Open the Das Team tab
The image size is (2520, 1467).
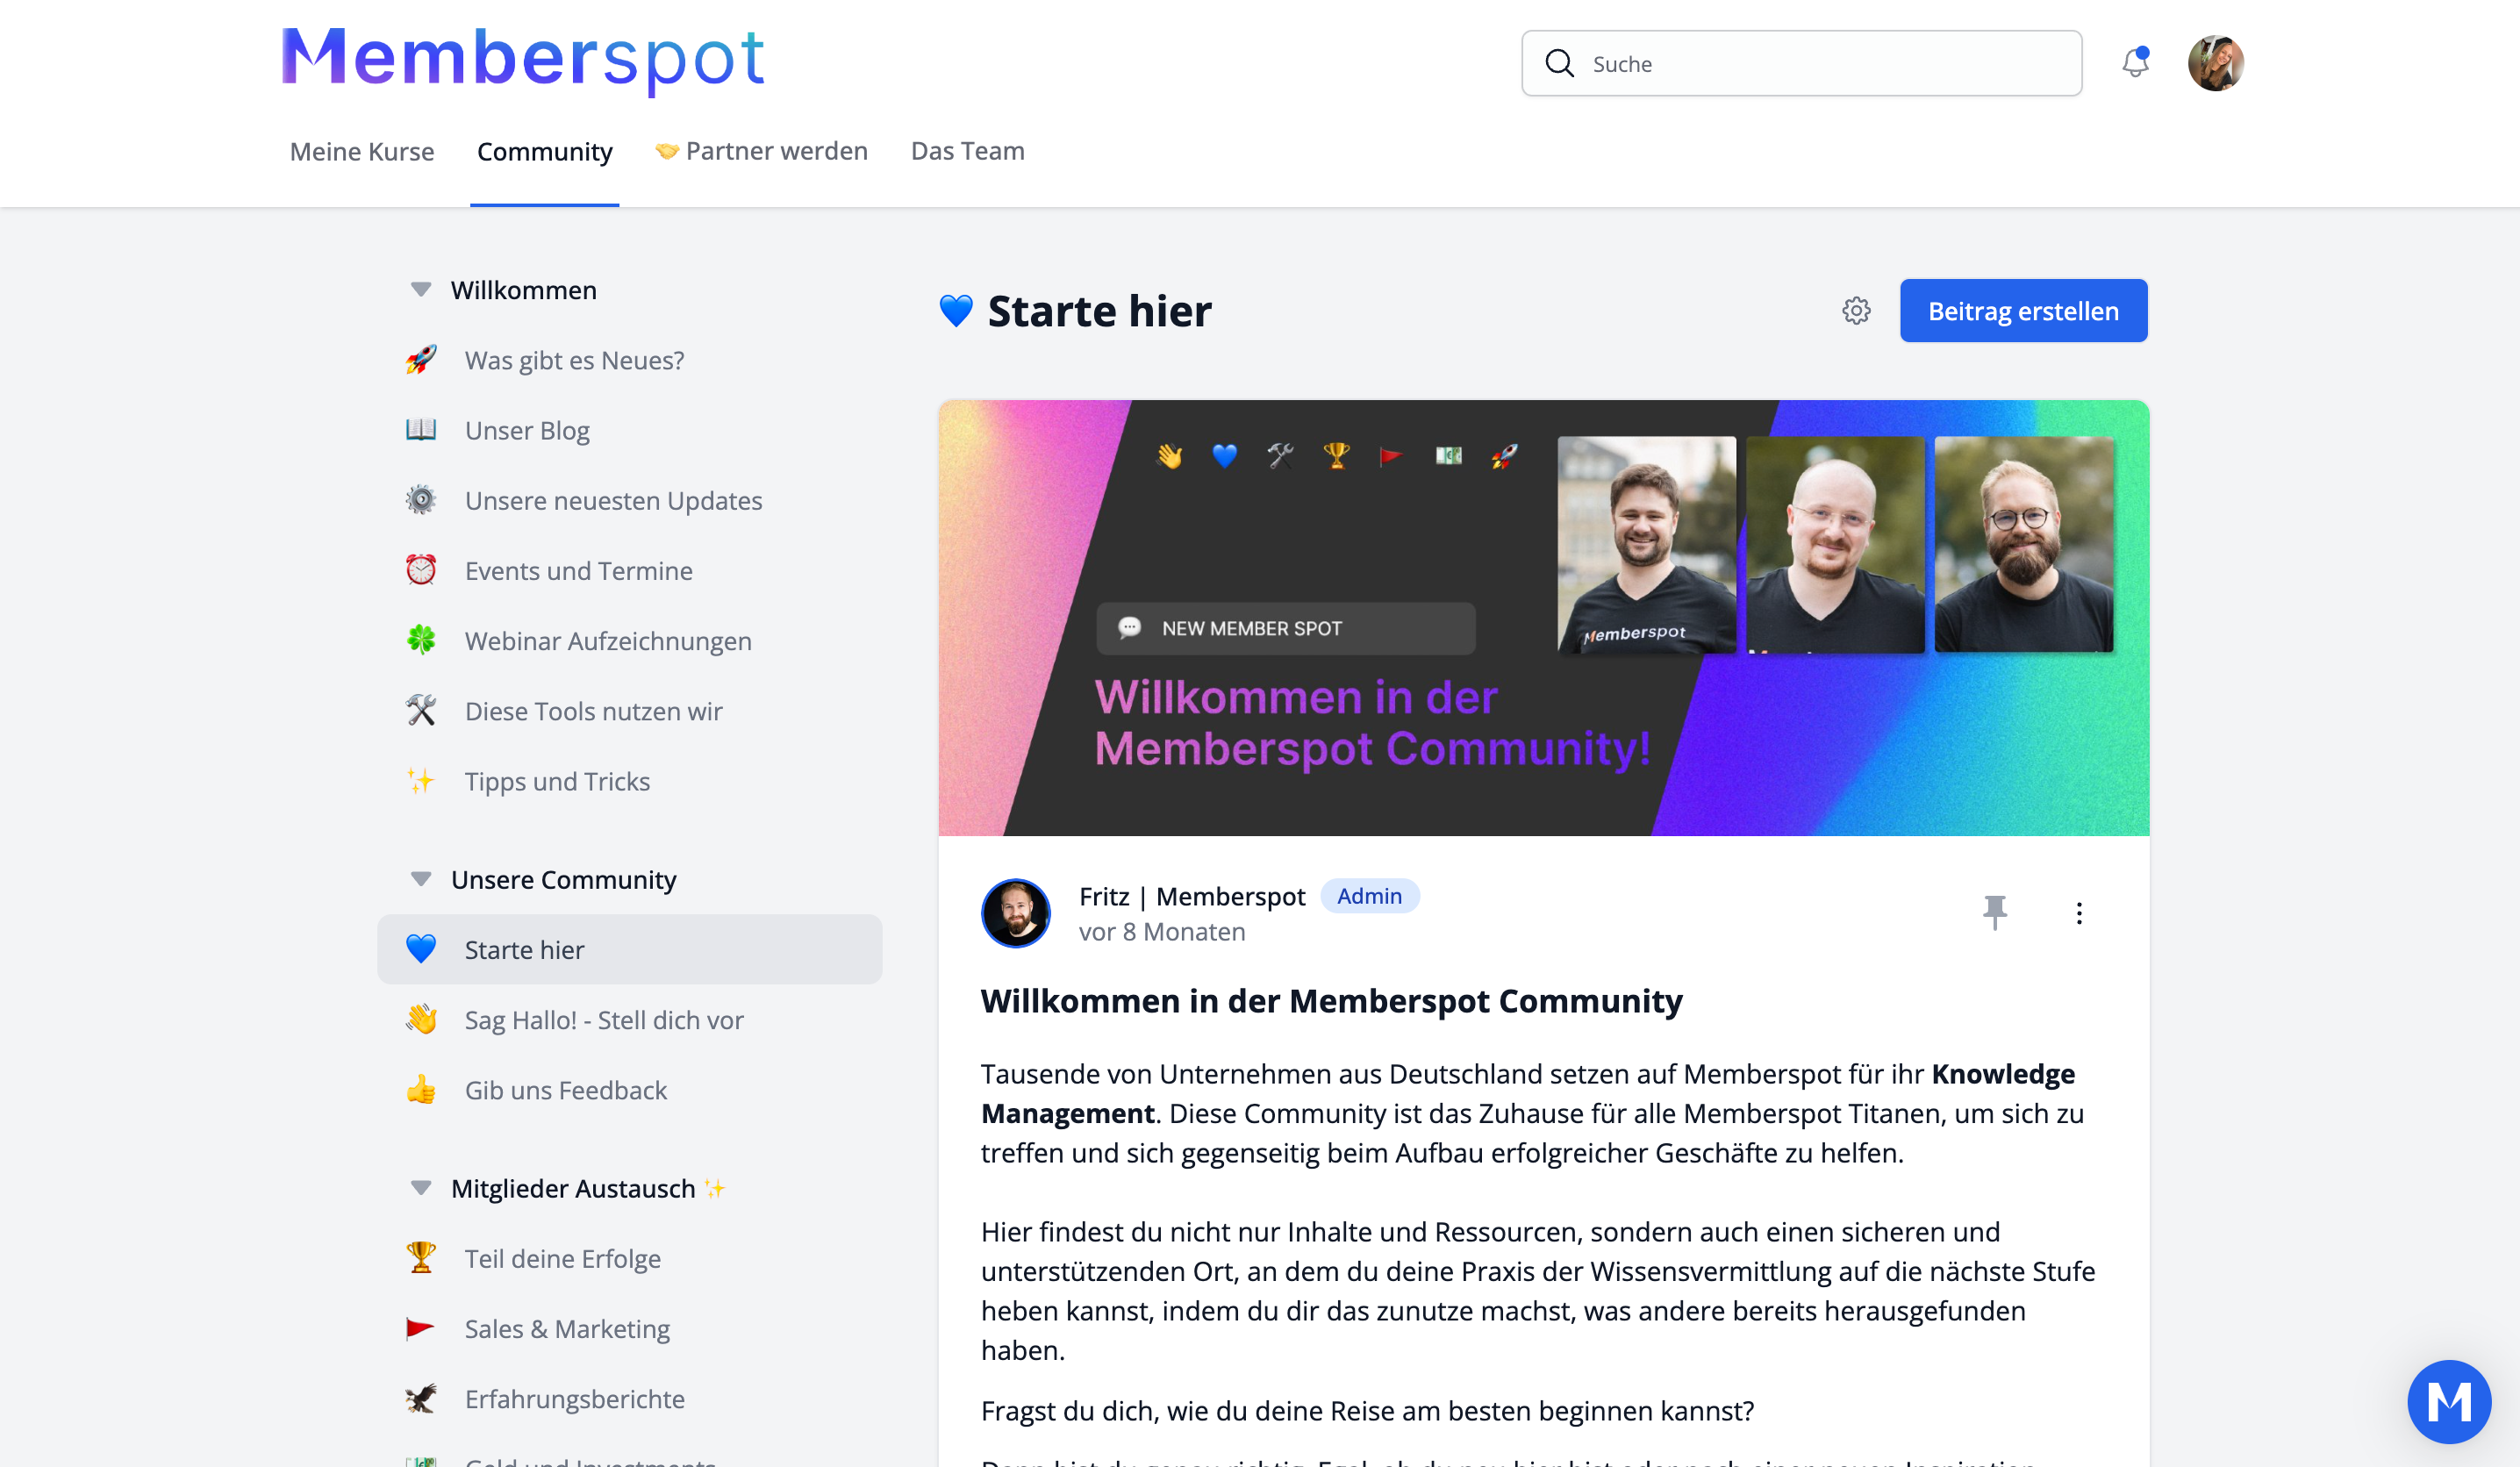pyautogui.click(x=967, y=151)
